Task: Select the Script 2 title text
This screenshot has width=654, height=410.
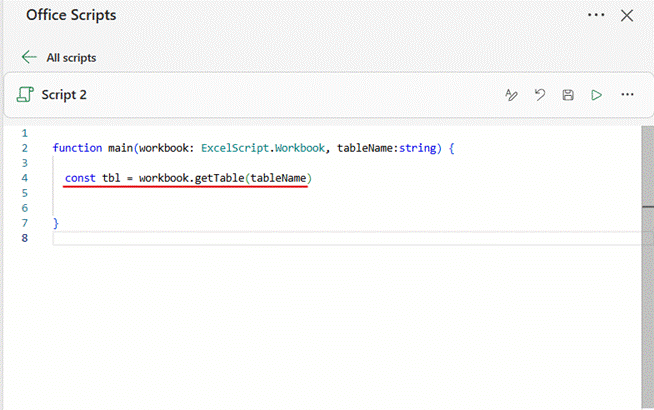Action: (64, 95)
